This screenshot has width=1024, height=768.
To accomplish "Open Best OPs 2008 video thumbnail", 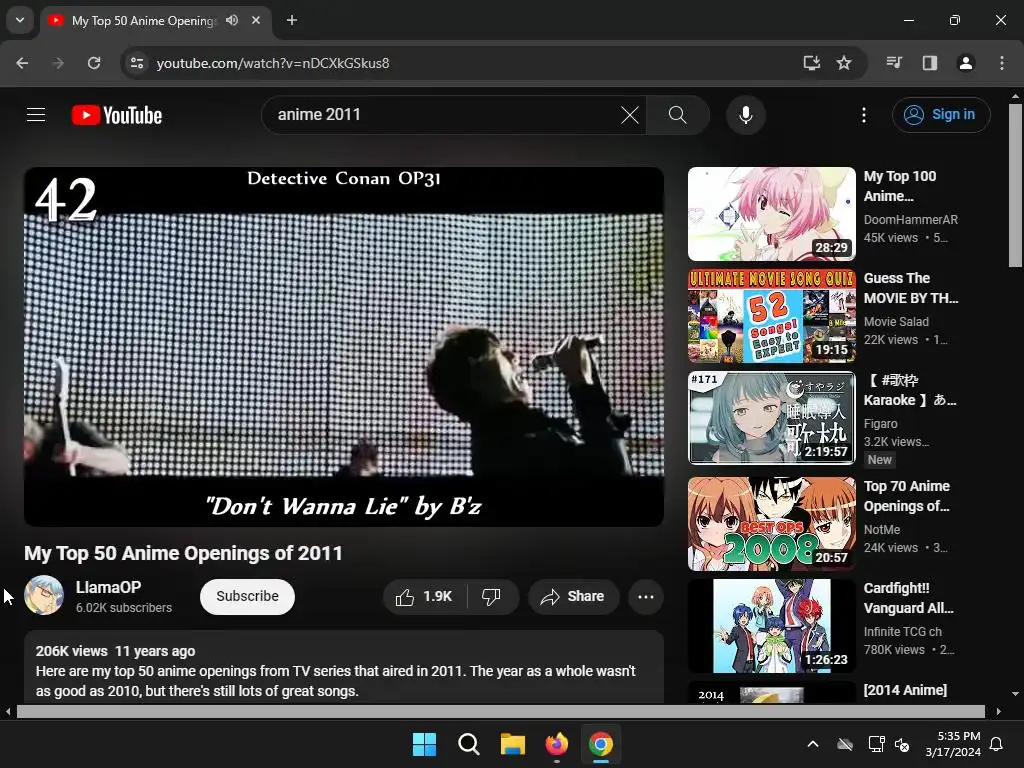I will 771,523.
